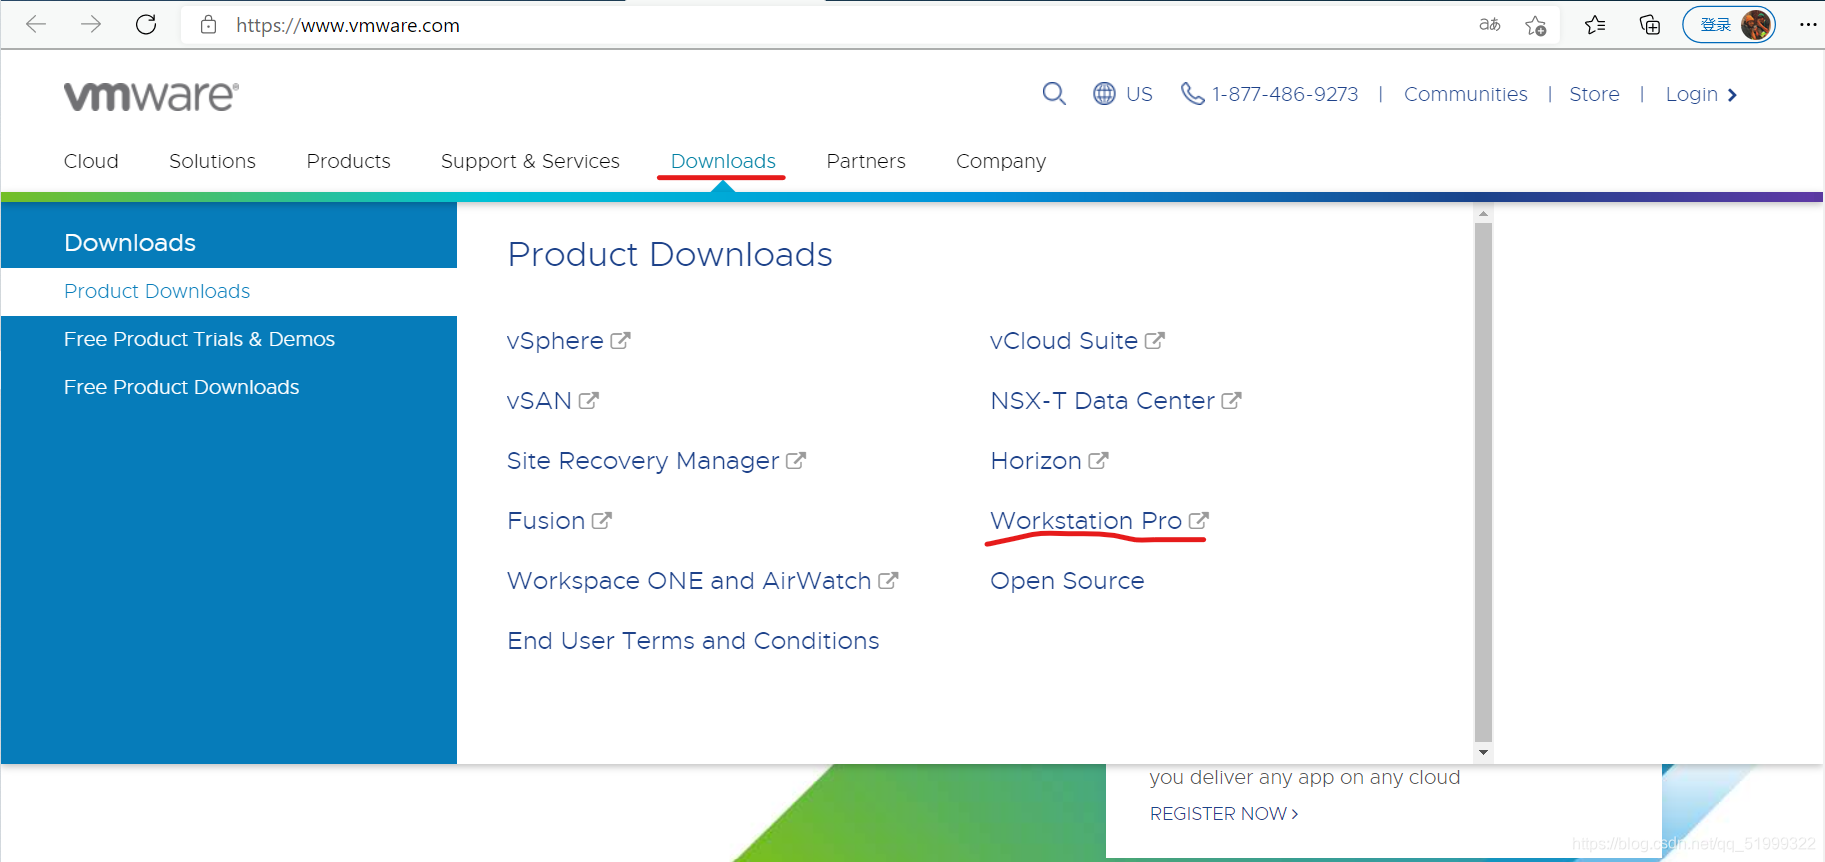Click the browser back arrow
The height and width of the screenshot is (862, 1825).
tap(36, 24)
